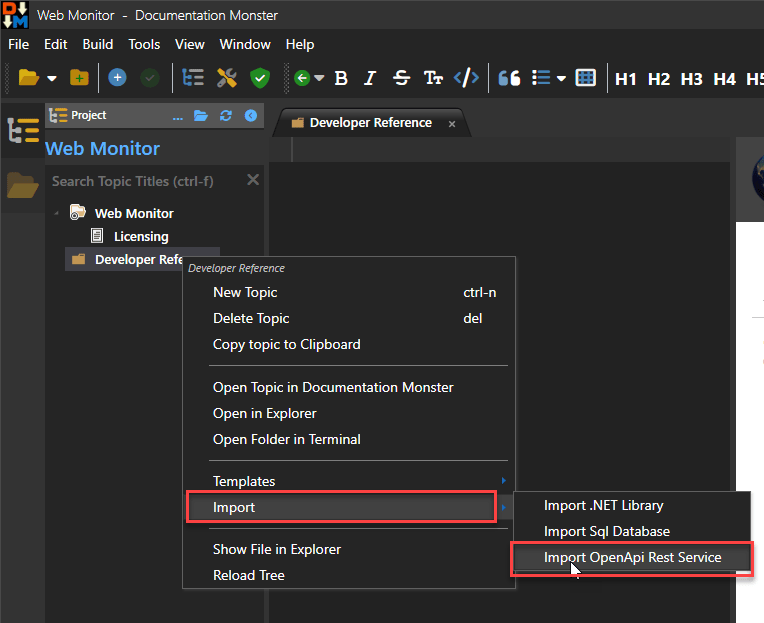
Task: Refresh the Project panel
Action: click(x=226, y=116)
